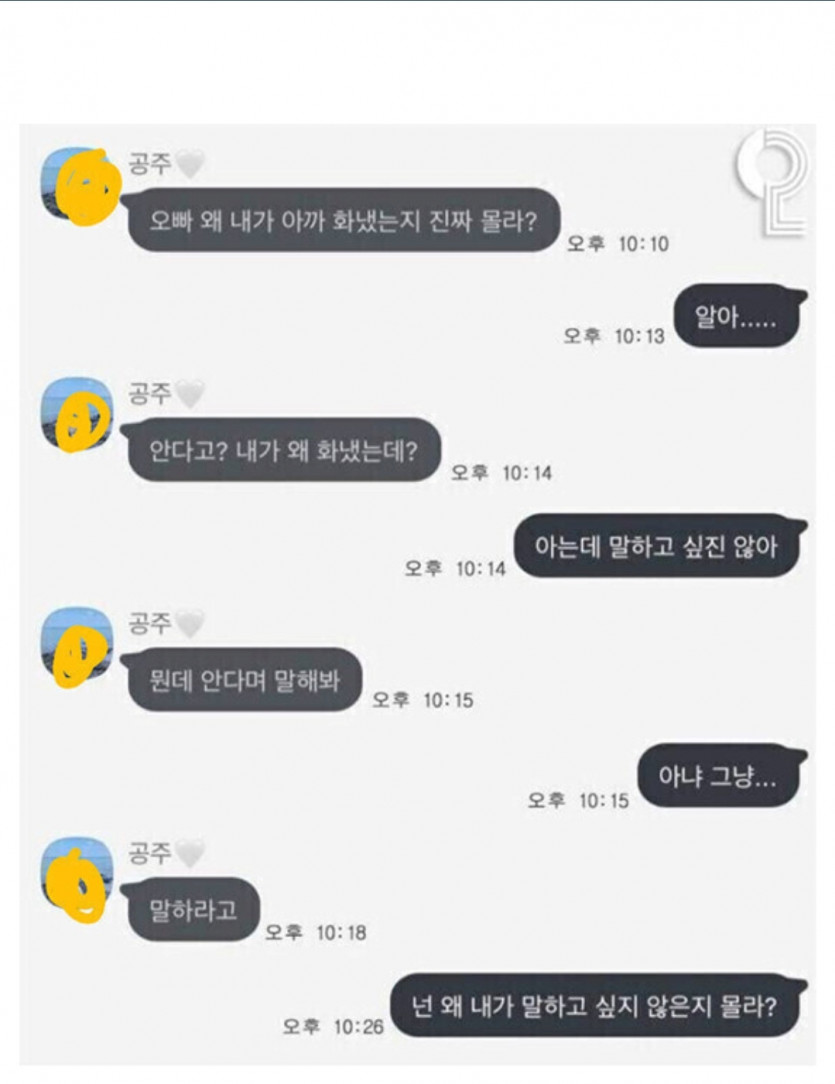Tap heart icon after second 공주 name

click(x=189, y=395)
